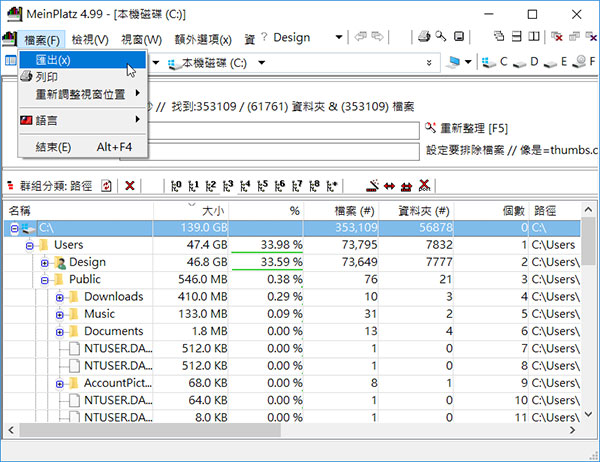Open the 視窗(W) menu
The width and height of the screenshot is (600, 462).
[x=142, y=39]
